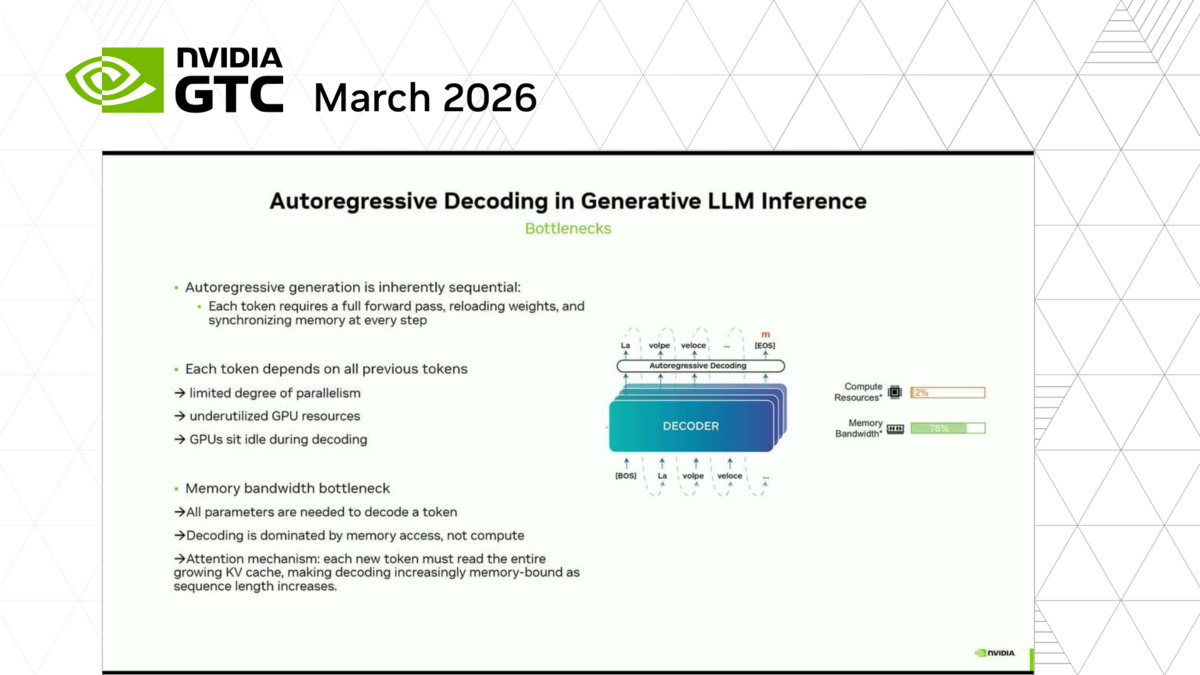Click the red 'm' above the [EOS] token

coord(766,334)
